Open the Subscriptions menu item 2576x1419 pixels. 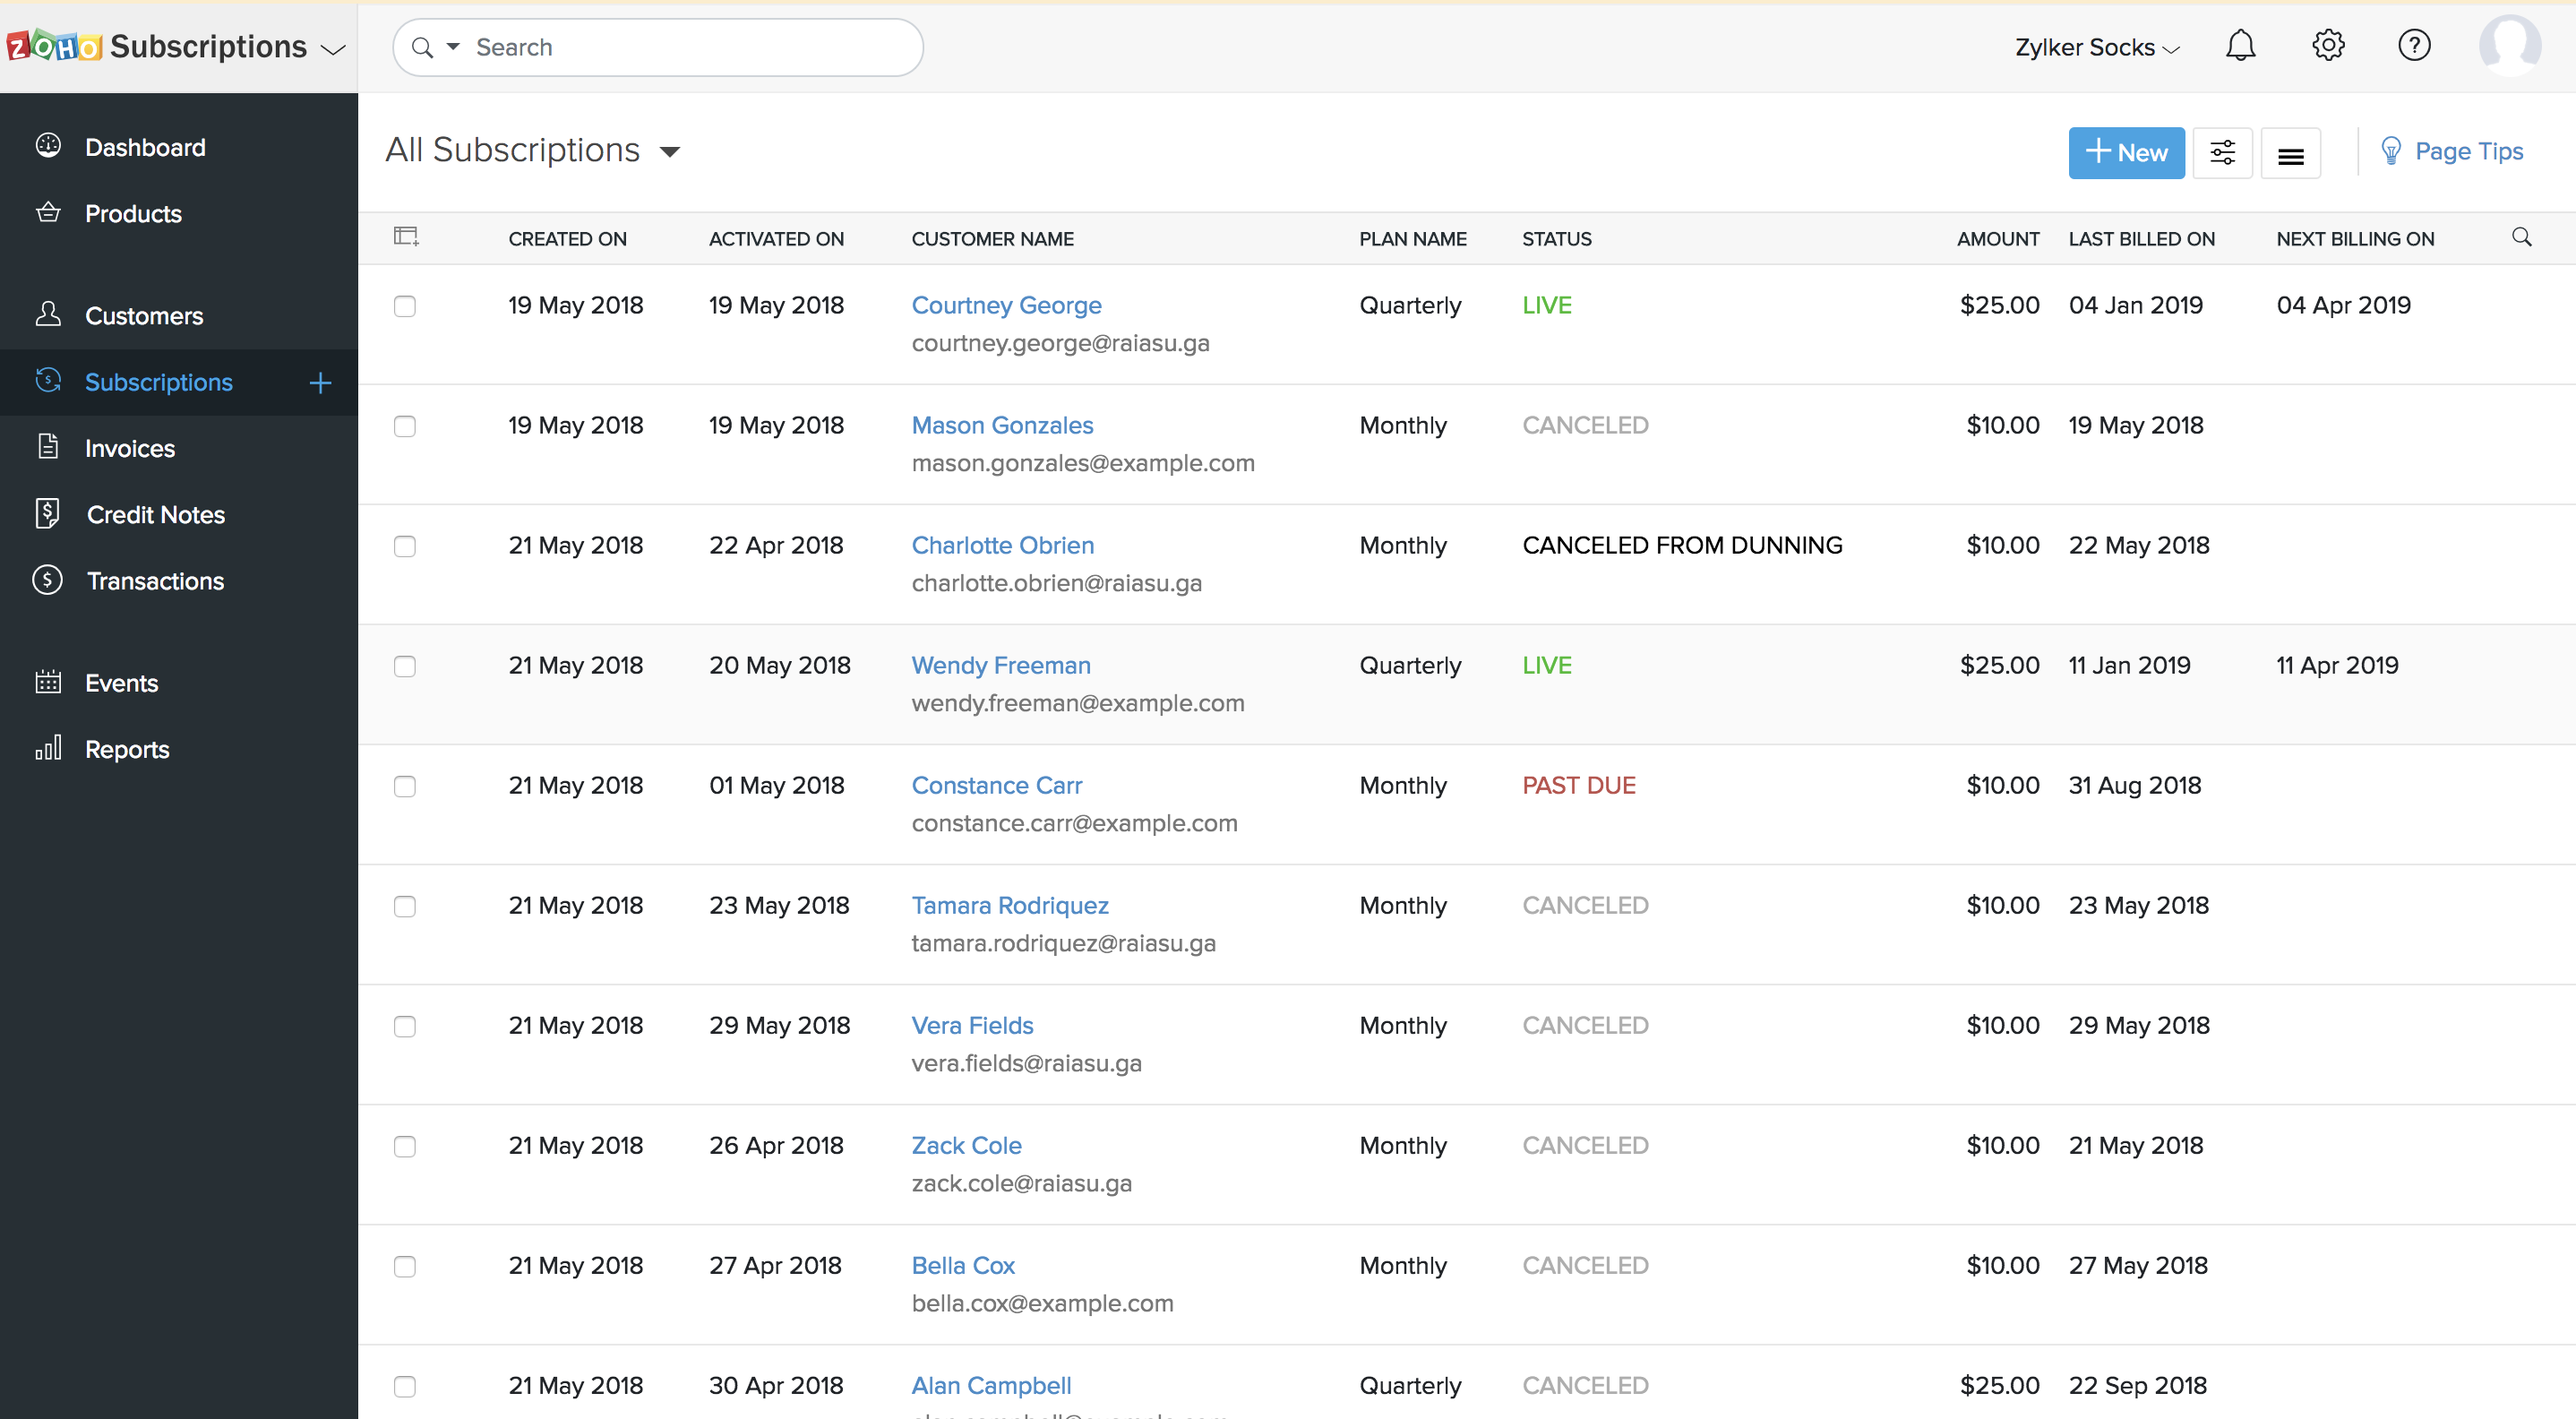(x=157, y=381)
